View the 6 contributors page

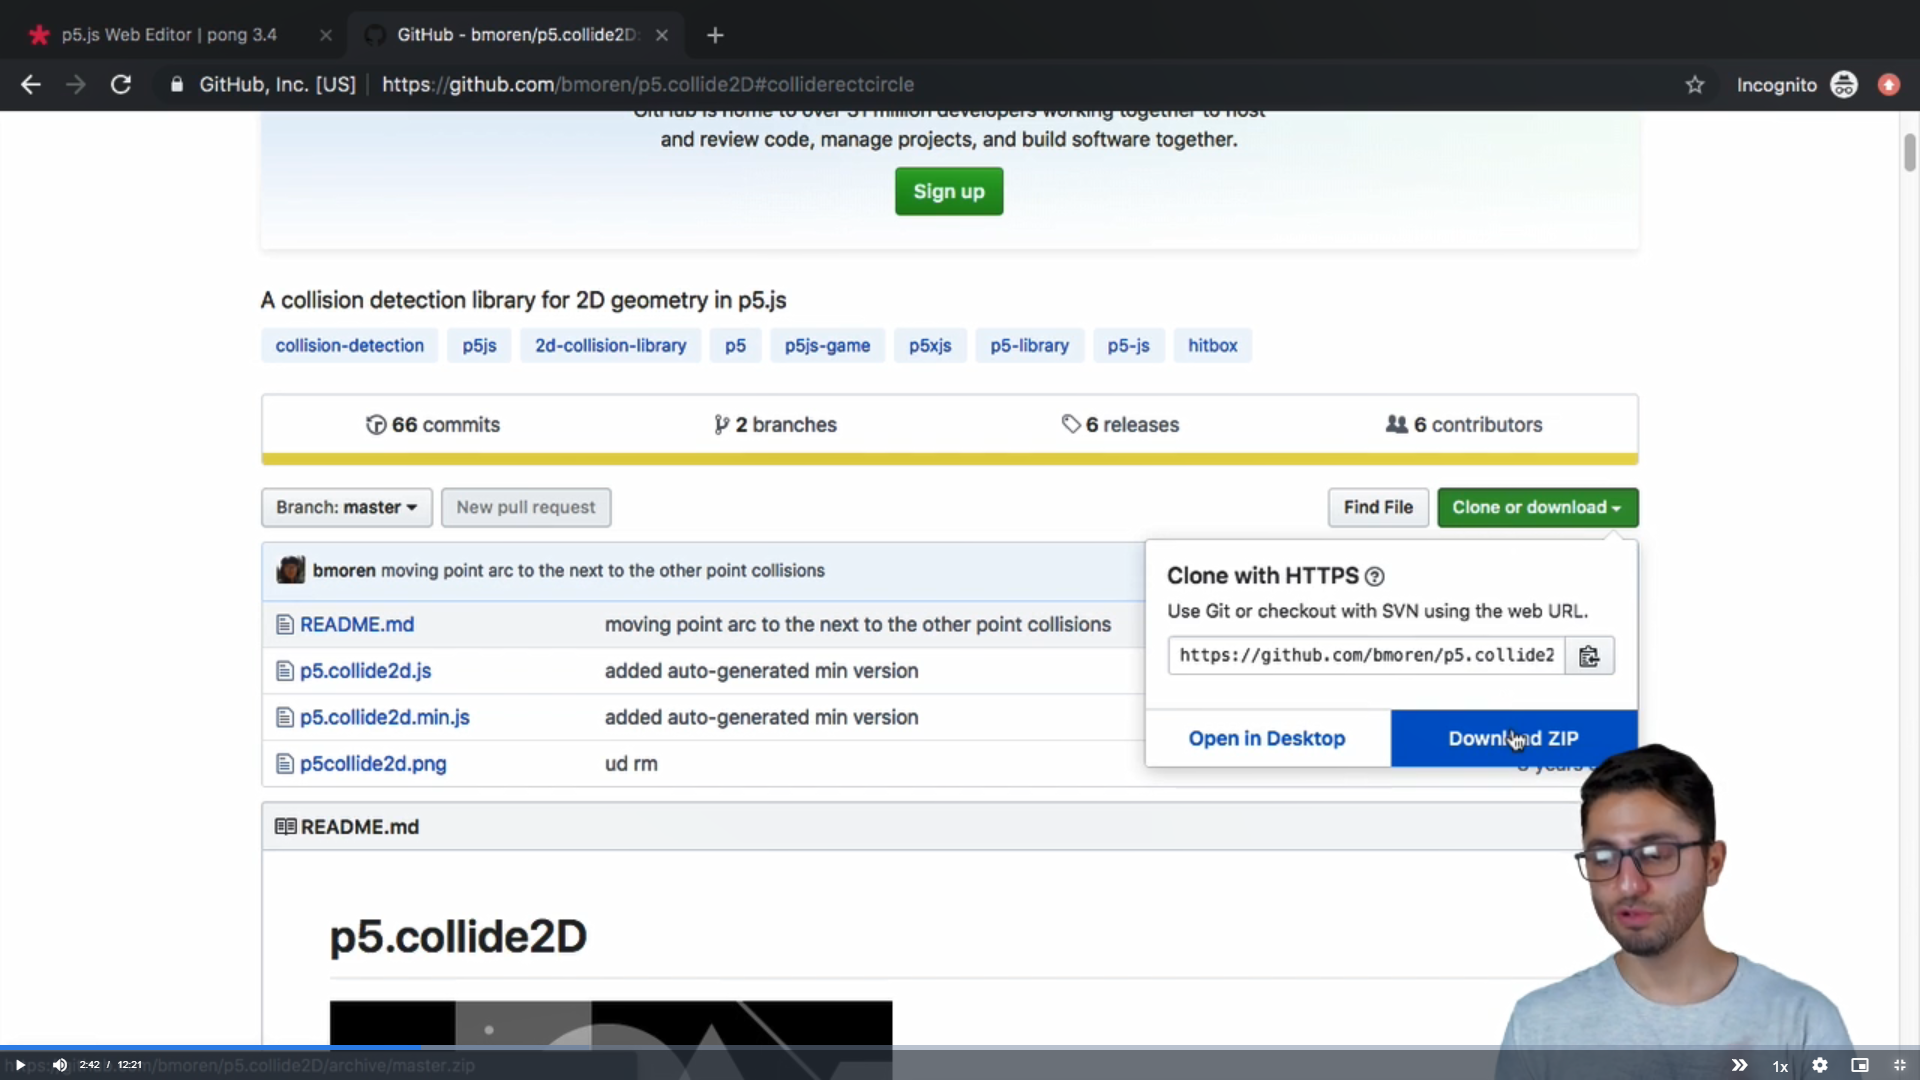pyautogui.click(x=1464, y=425)
